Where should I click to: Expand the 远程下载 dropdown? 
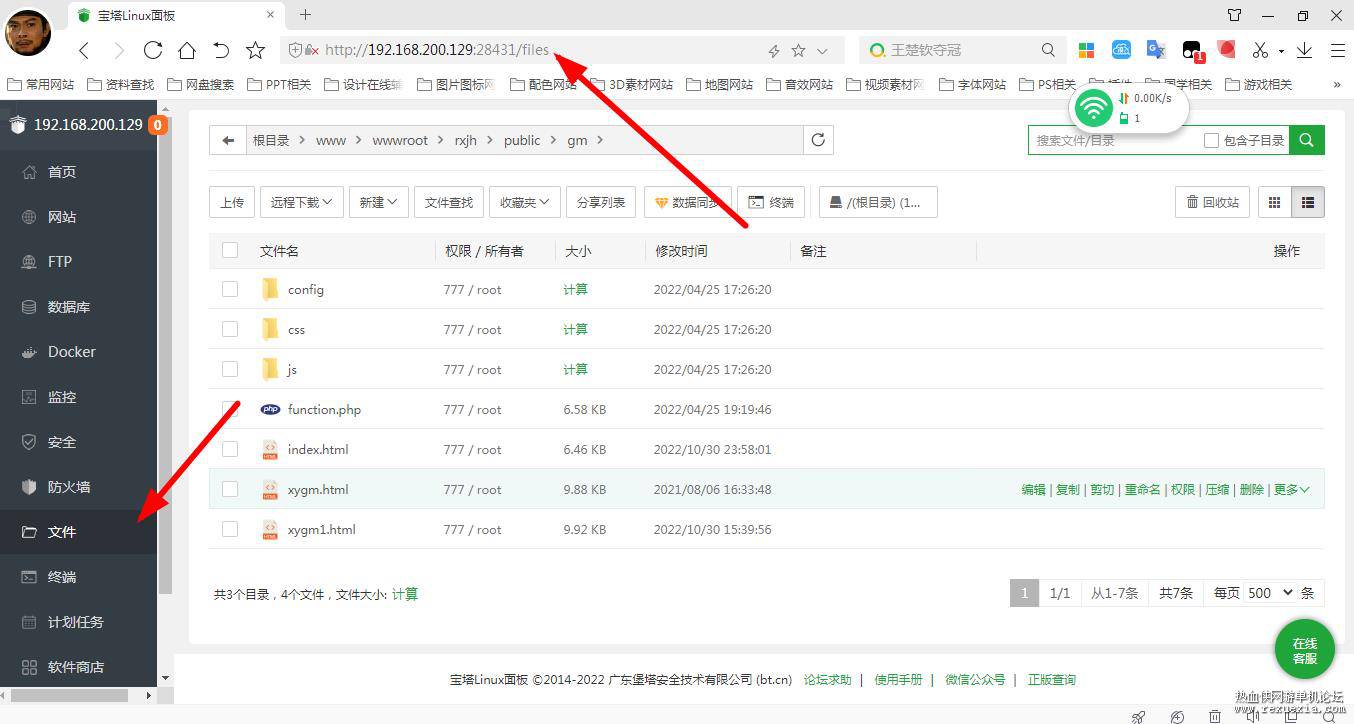[302, 202]
